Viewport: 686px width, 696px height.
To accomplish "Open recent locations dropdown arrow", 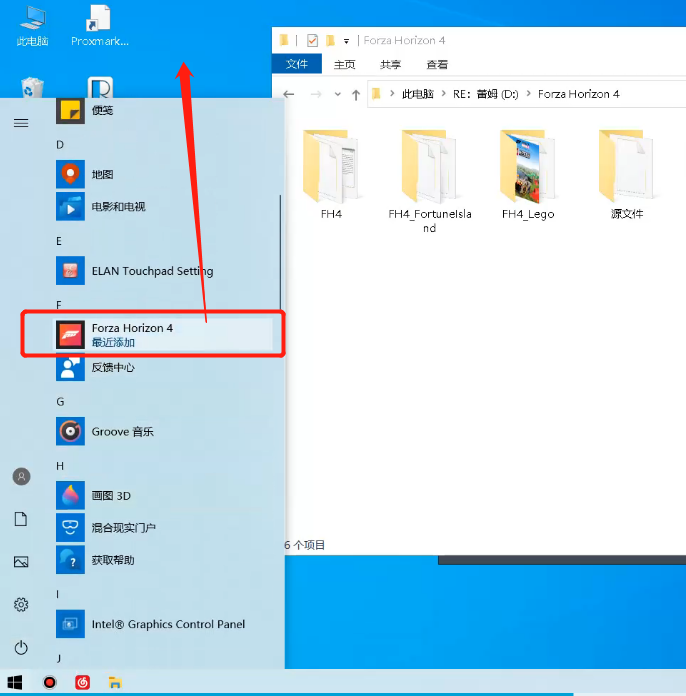I will (337, 94).
